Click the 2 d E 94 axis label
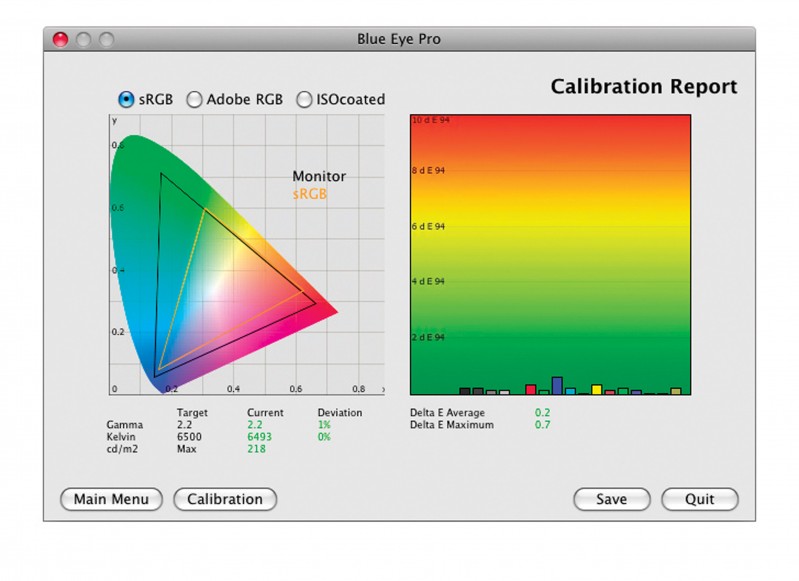The height and width of the screenshot is (581, 799). click(x=428, y=337)
